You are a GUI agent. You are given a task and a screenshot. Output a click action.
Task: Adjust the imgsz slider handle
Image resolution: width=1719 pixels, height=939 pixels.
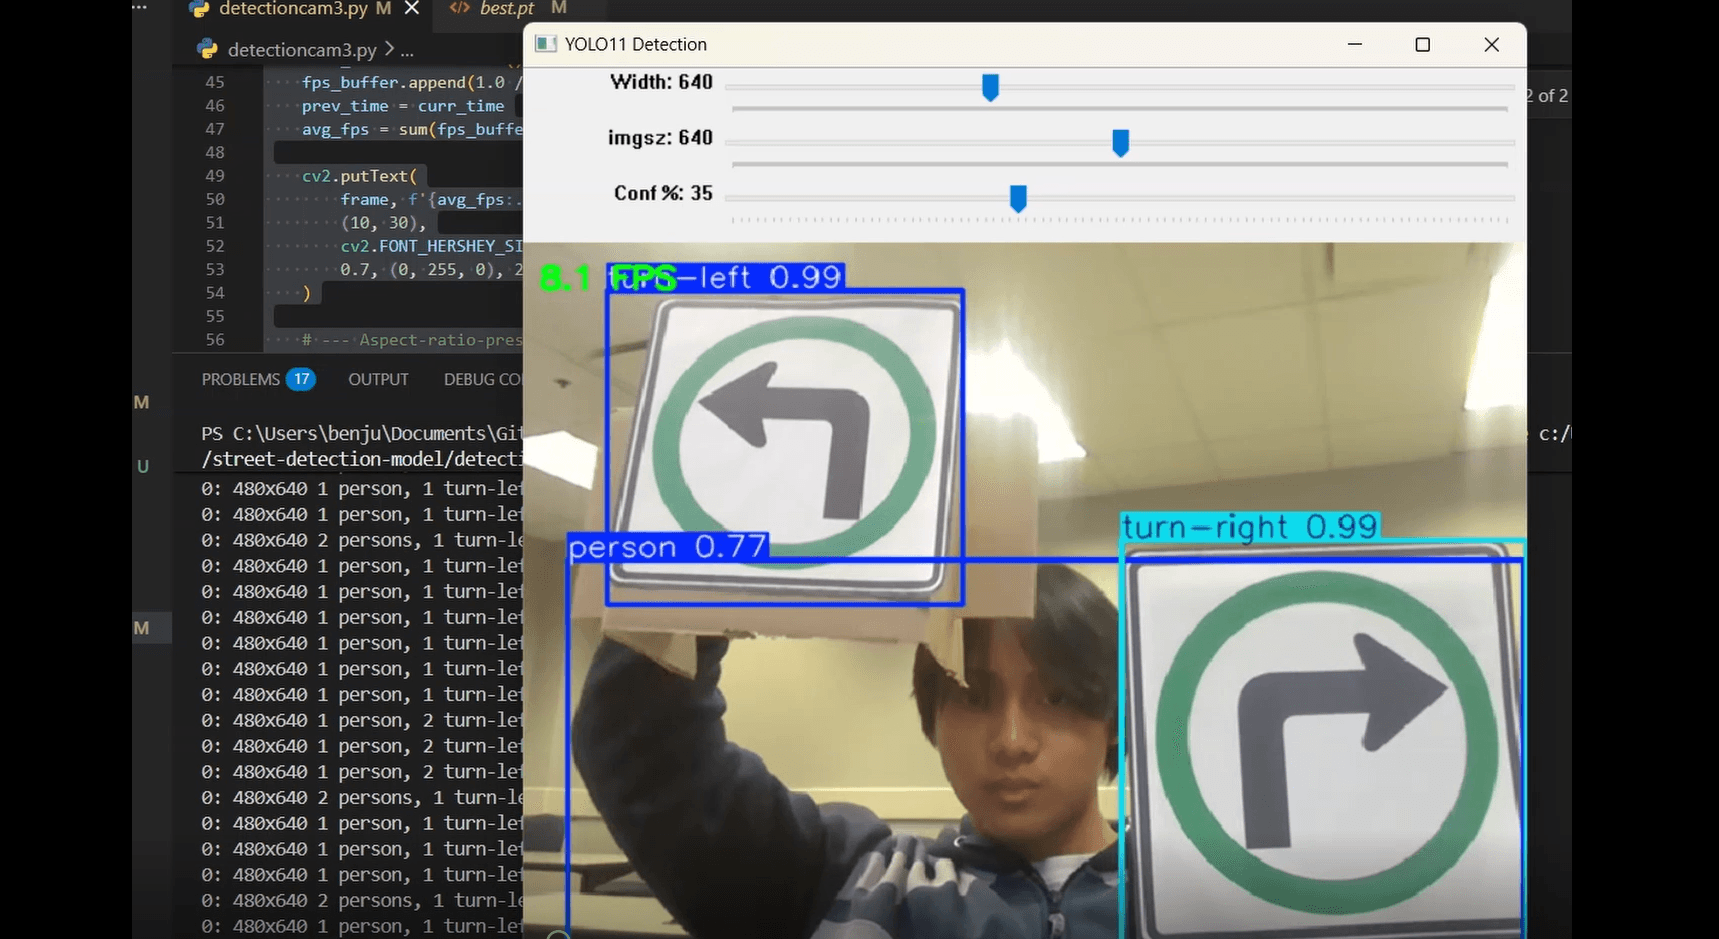[1120, 143]
